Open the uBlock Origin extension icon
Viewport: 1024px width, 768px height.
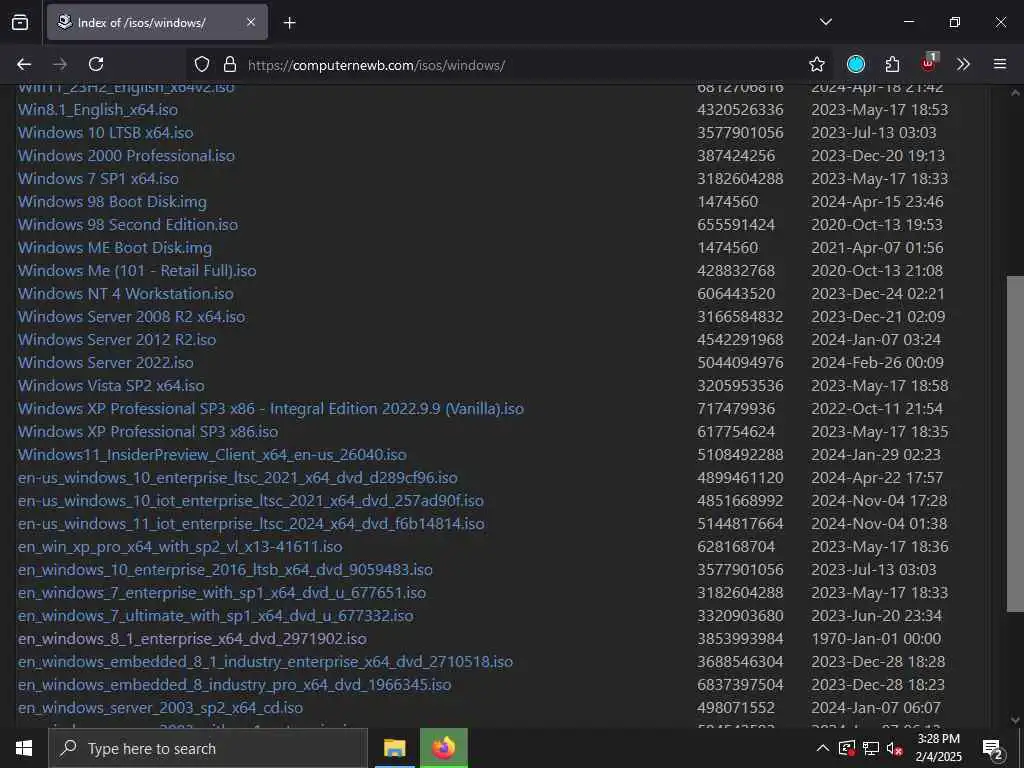(x=929, y=63)
